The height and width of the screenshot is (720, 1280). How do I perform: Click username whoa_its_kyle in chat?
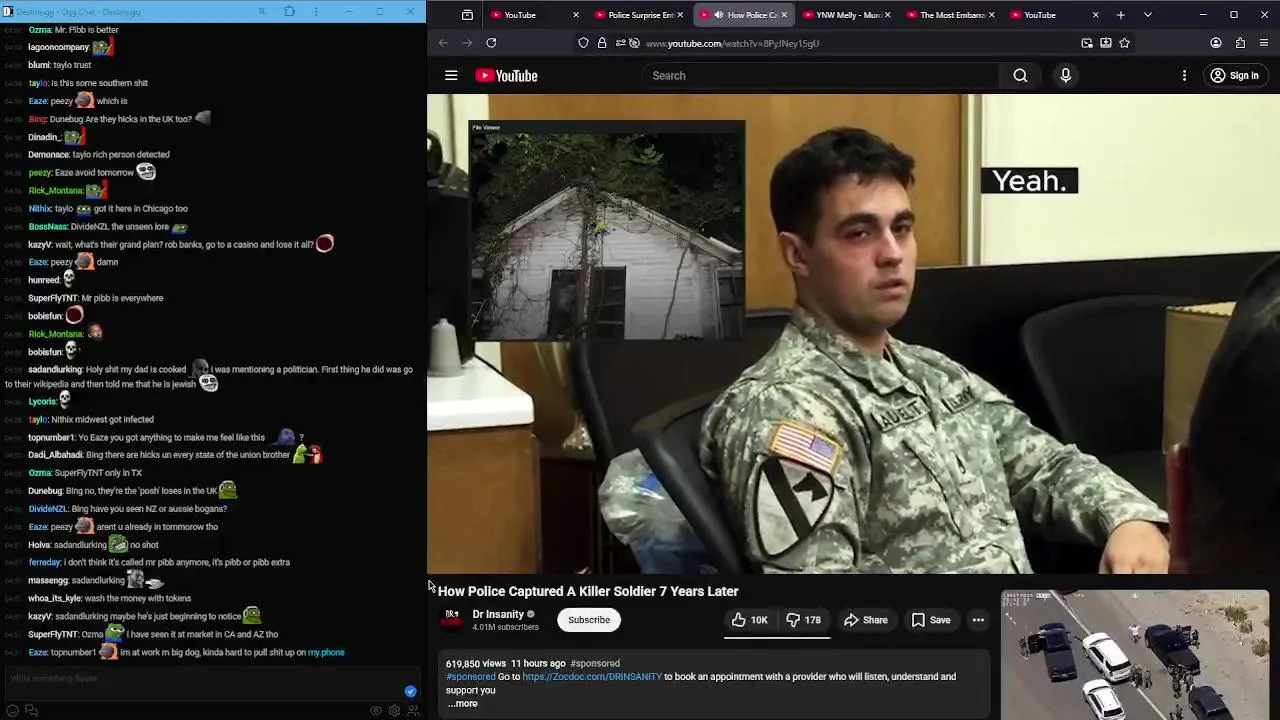(x=53, y=599)
